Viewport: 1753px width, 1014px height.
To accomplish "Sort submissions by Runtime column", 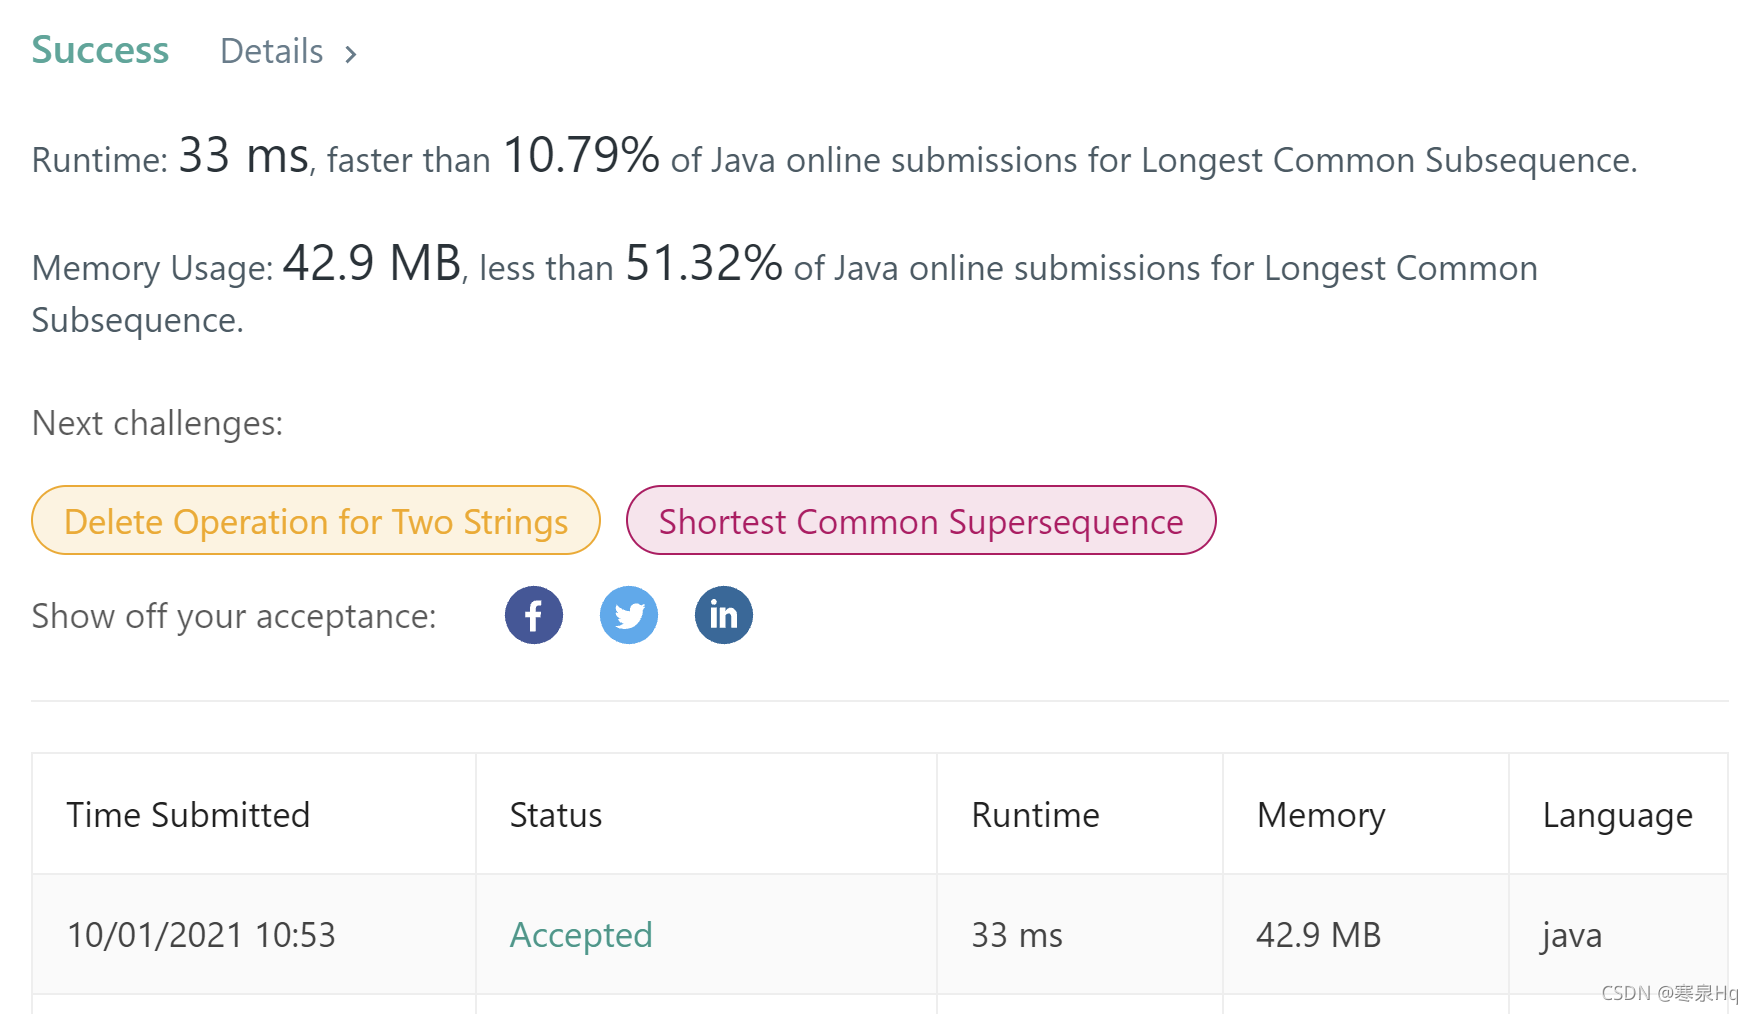I will (1035, 814).
